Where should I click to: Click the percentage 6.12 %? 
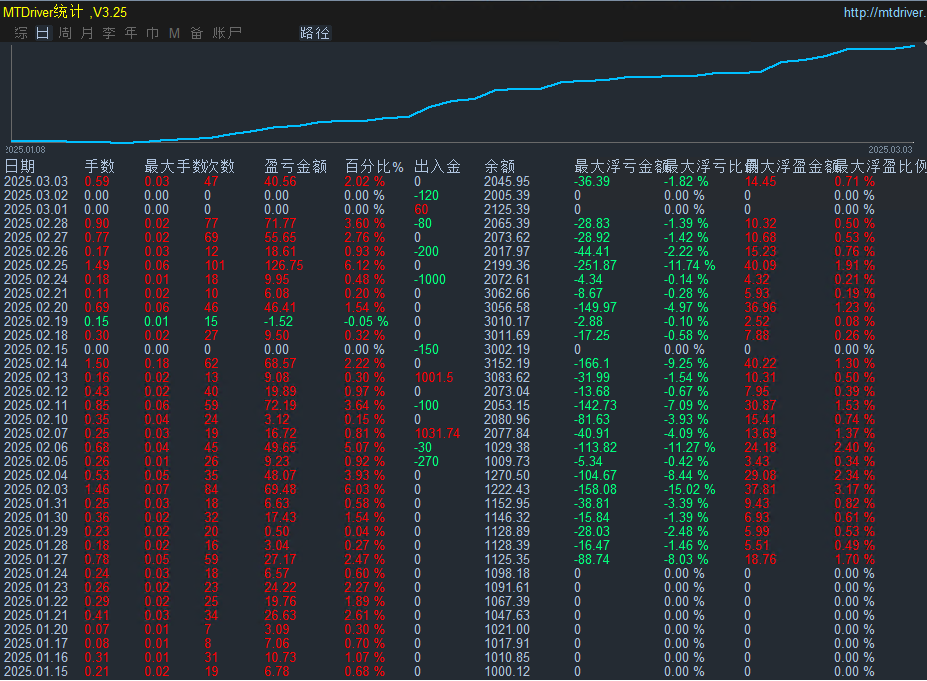pyautogui.click(x=365, y=265)
